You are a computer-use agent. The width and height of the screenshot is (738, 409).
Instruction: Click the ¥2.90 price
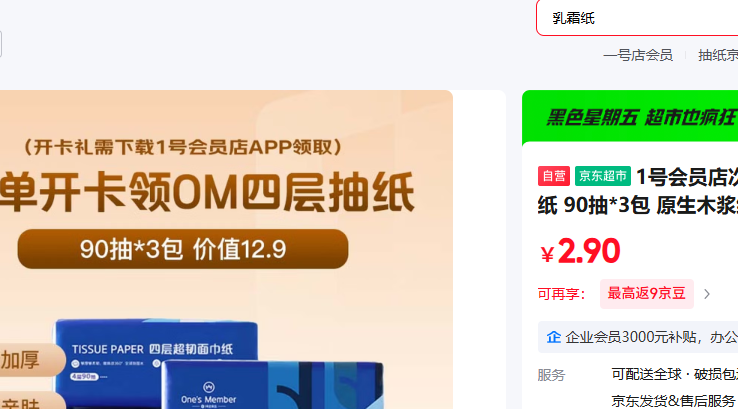pos(580,251)
